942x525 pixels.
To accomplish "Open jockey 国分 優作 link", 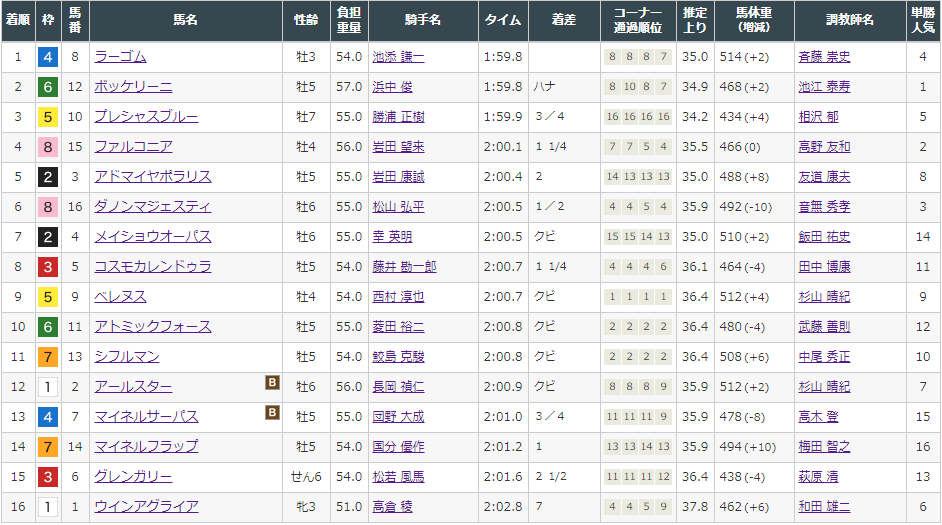I will click(398, 448).
